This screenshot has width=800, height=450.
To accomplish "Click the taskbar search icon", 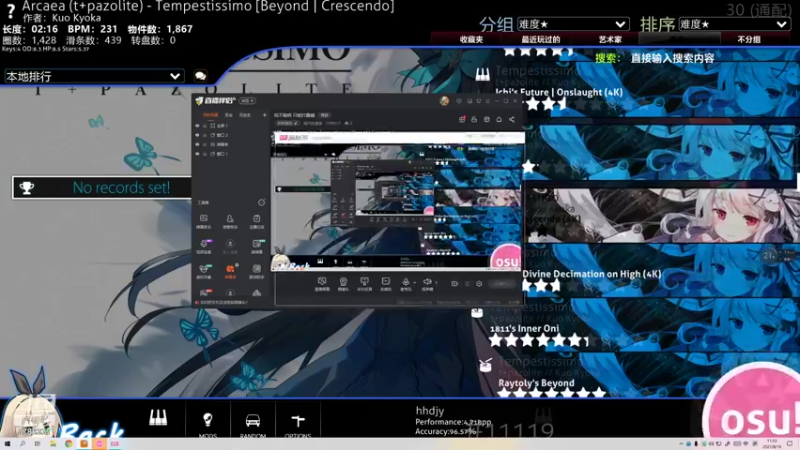I will pyautogui.click(x=22, y=444).
